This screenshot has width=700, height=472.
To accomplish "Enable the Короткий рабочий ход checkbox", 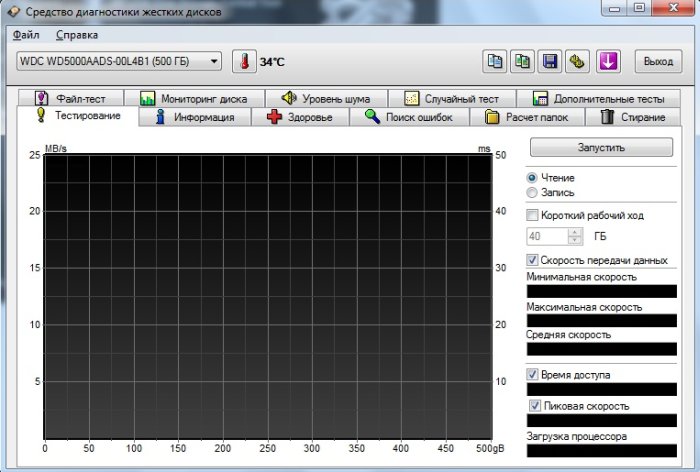I will tap(532, 214).
